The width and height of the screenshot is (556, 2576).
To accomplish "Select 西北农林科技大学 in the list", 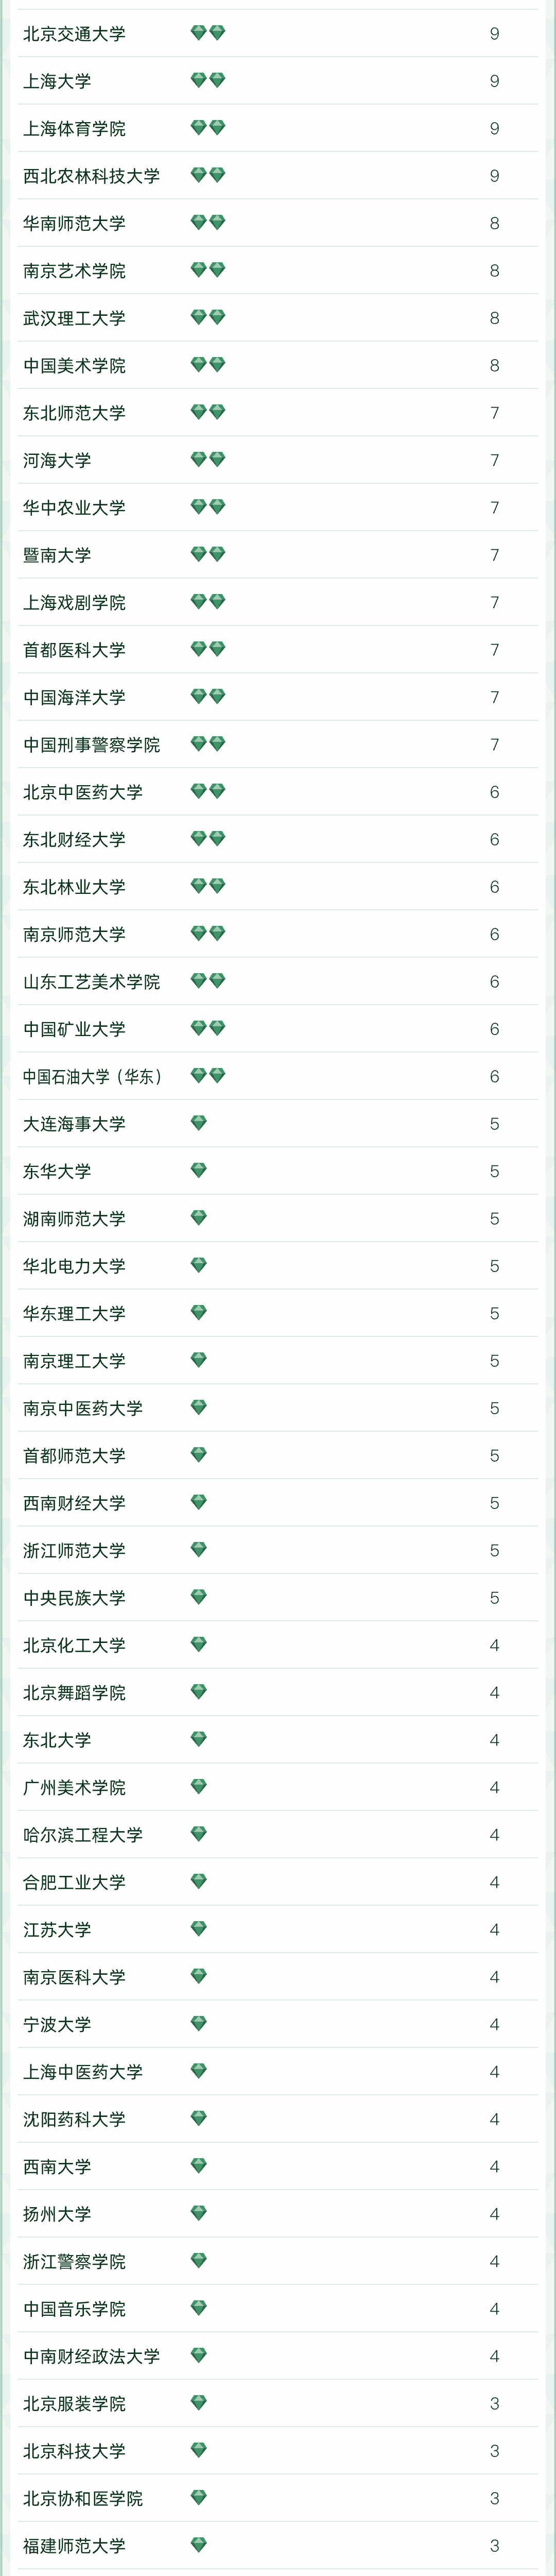I will coord(91,176).
